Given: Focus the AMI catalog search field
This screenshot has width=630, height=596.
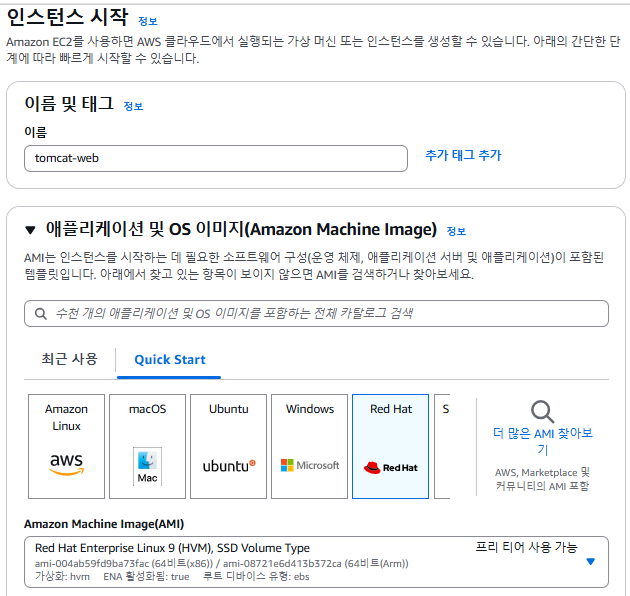Looking at the screenshot, I should click(x=316, y=313).
